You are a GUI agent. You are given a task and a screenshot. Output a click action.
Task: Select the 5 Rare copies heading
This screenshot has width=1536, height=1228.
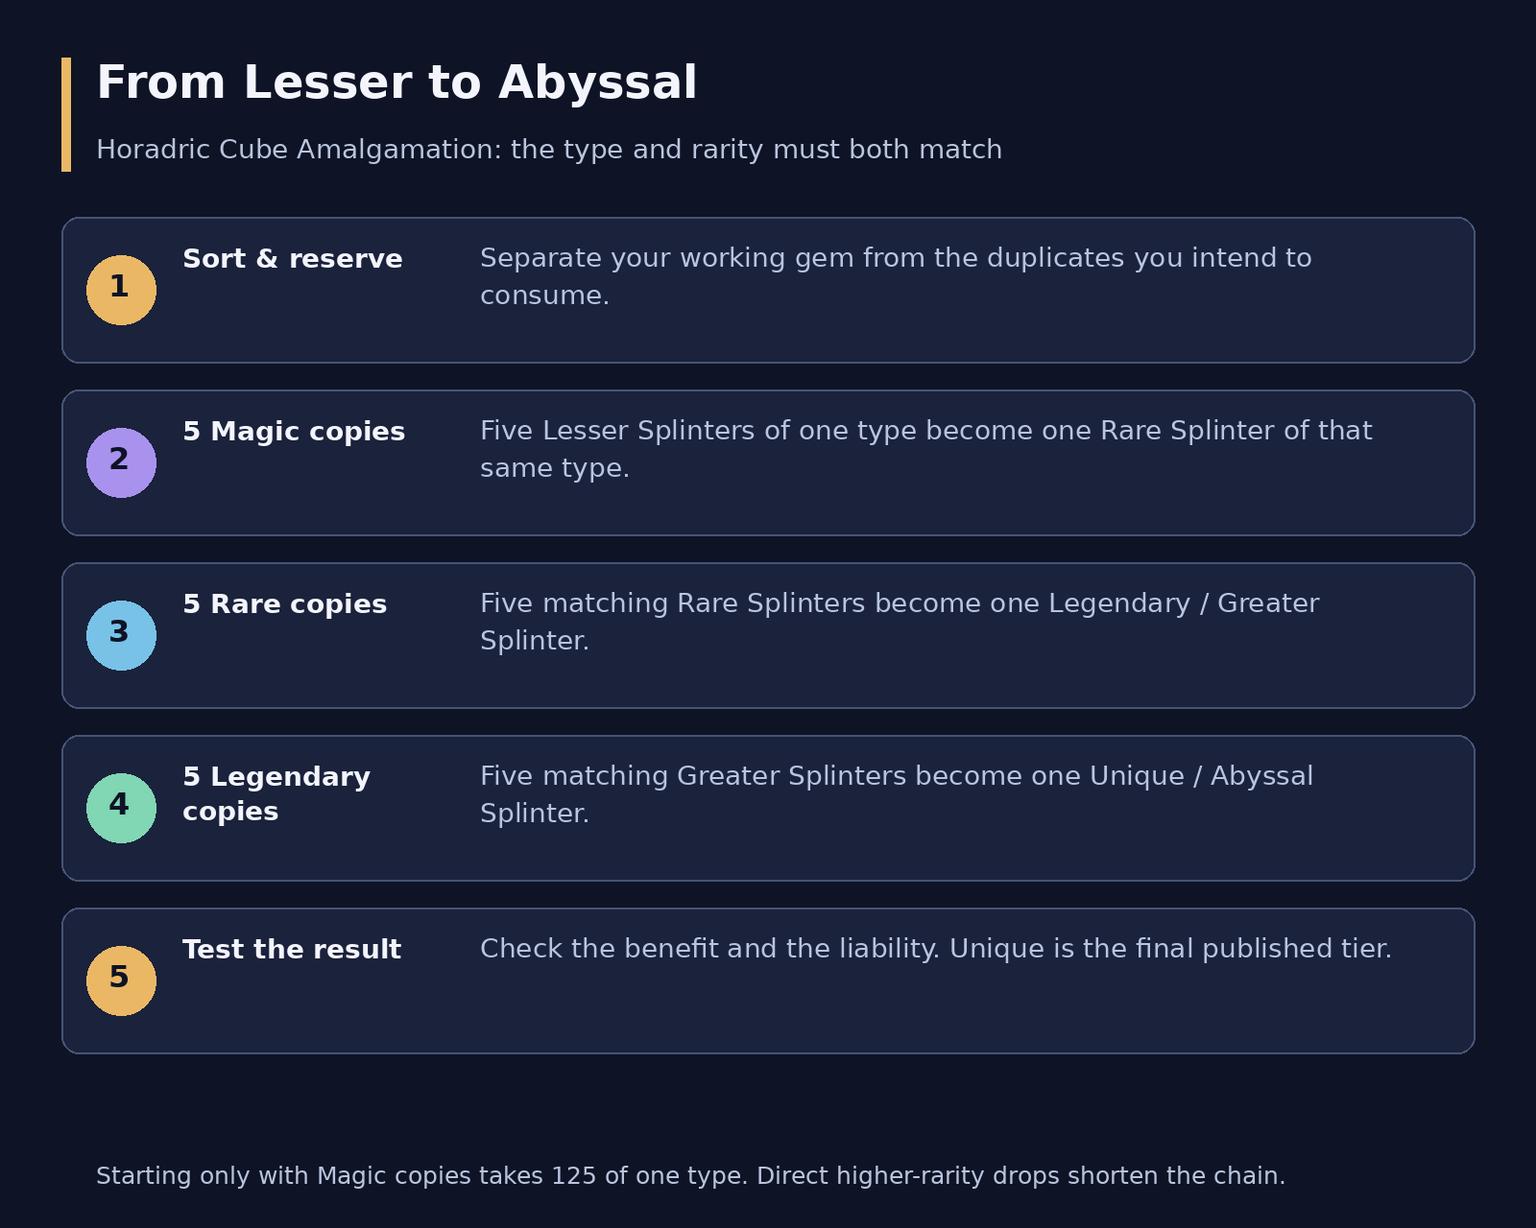(284, 605)
